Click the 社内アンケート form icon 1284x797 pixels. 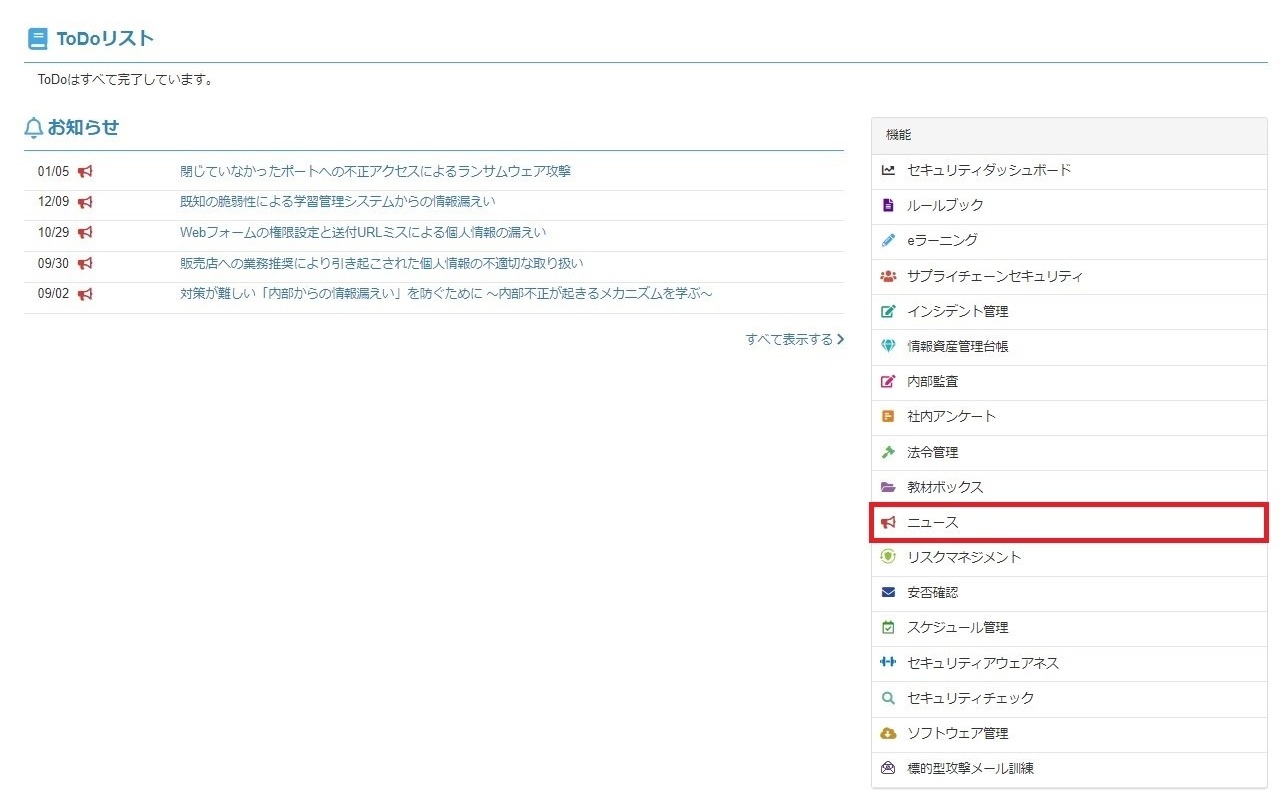[888, 416]
